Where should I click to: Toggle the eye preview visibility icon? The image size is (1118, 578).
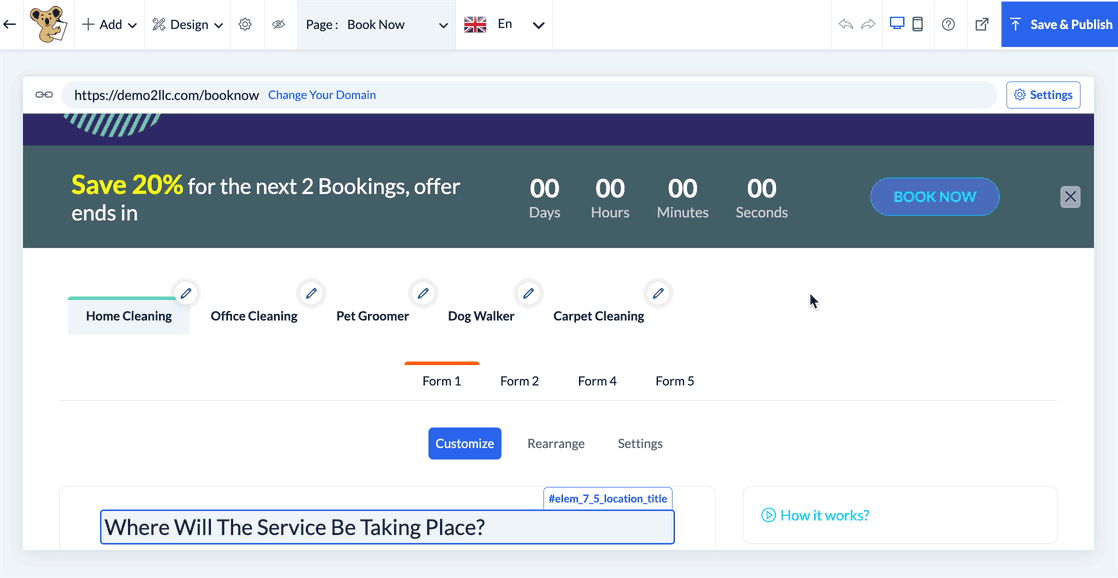(x=279, y=24)
